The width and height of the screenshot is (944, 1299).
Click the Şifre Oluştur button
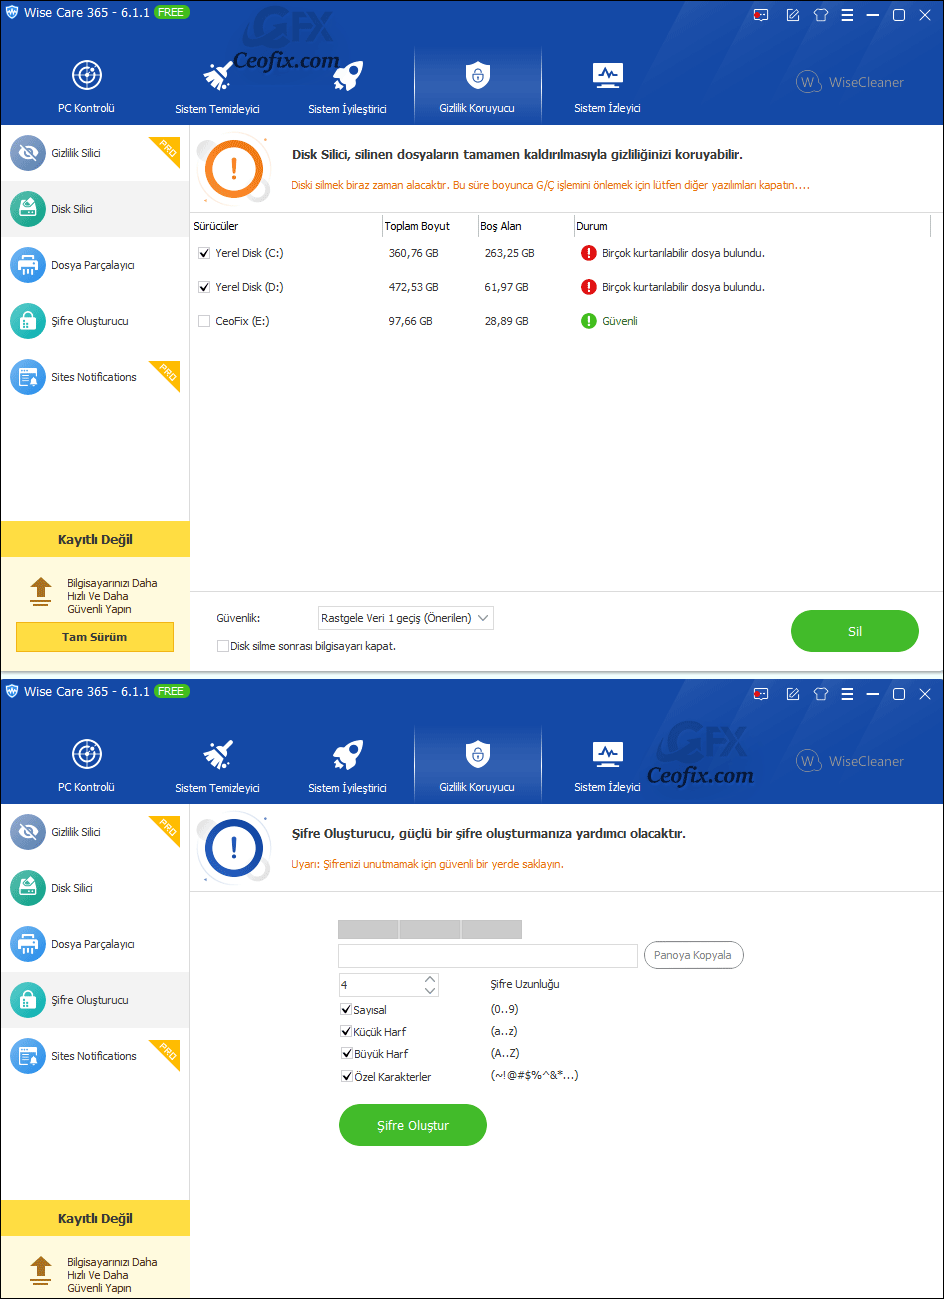pos(413,1125)
